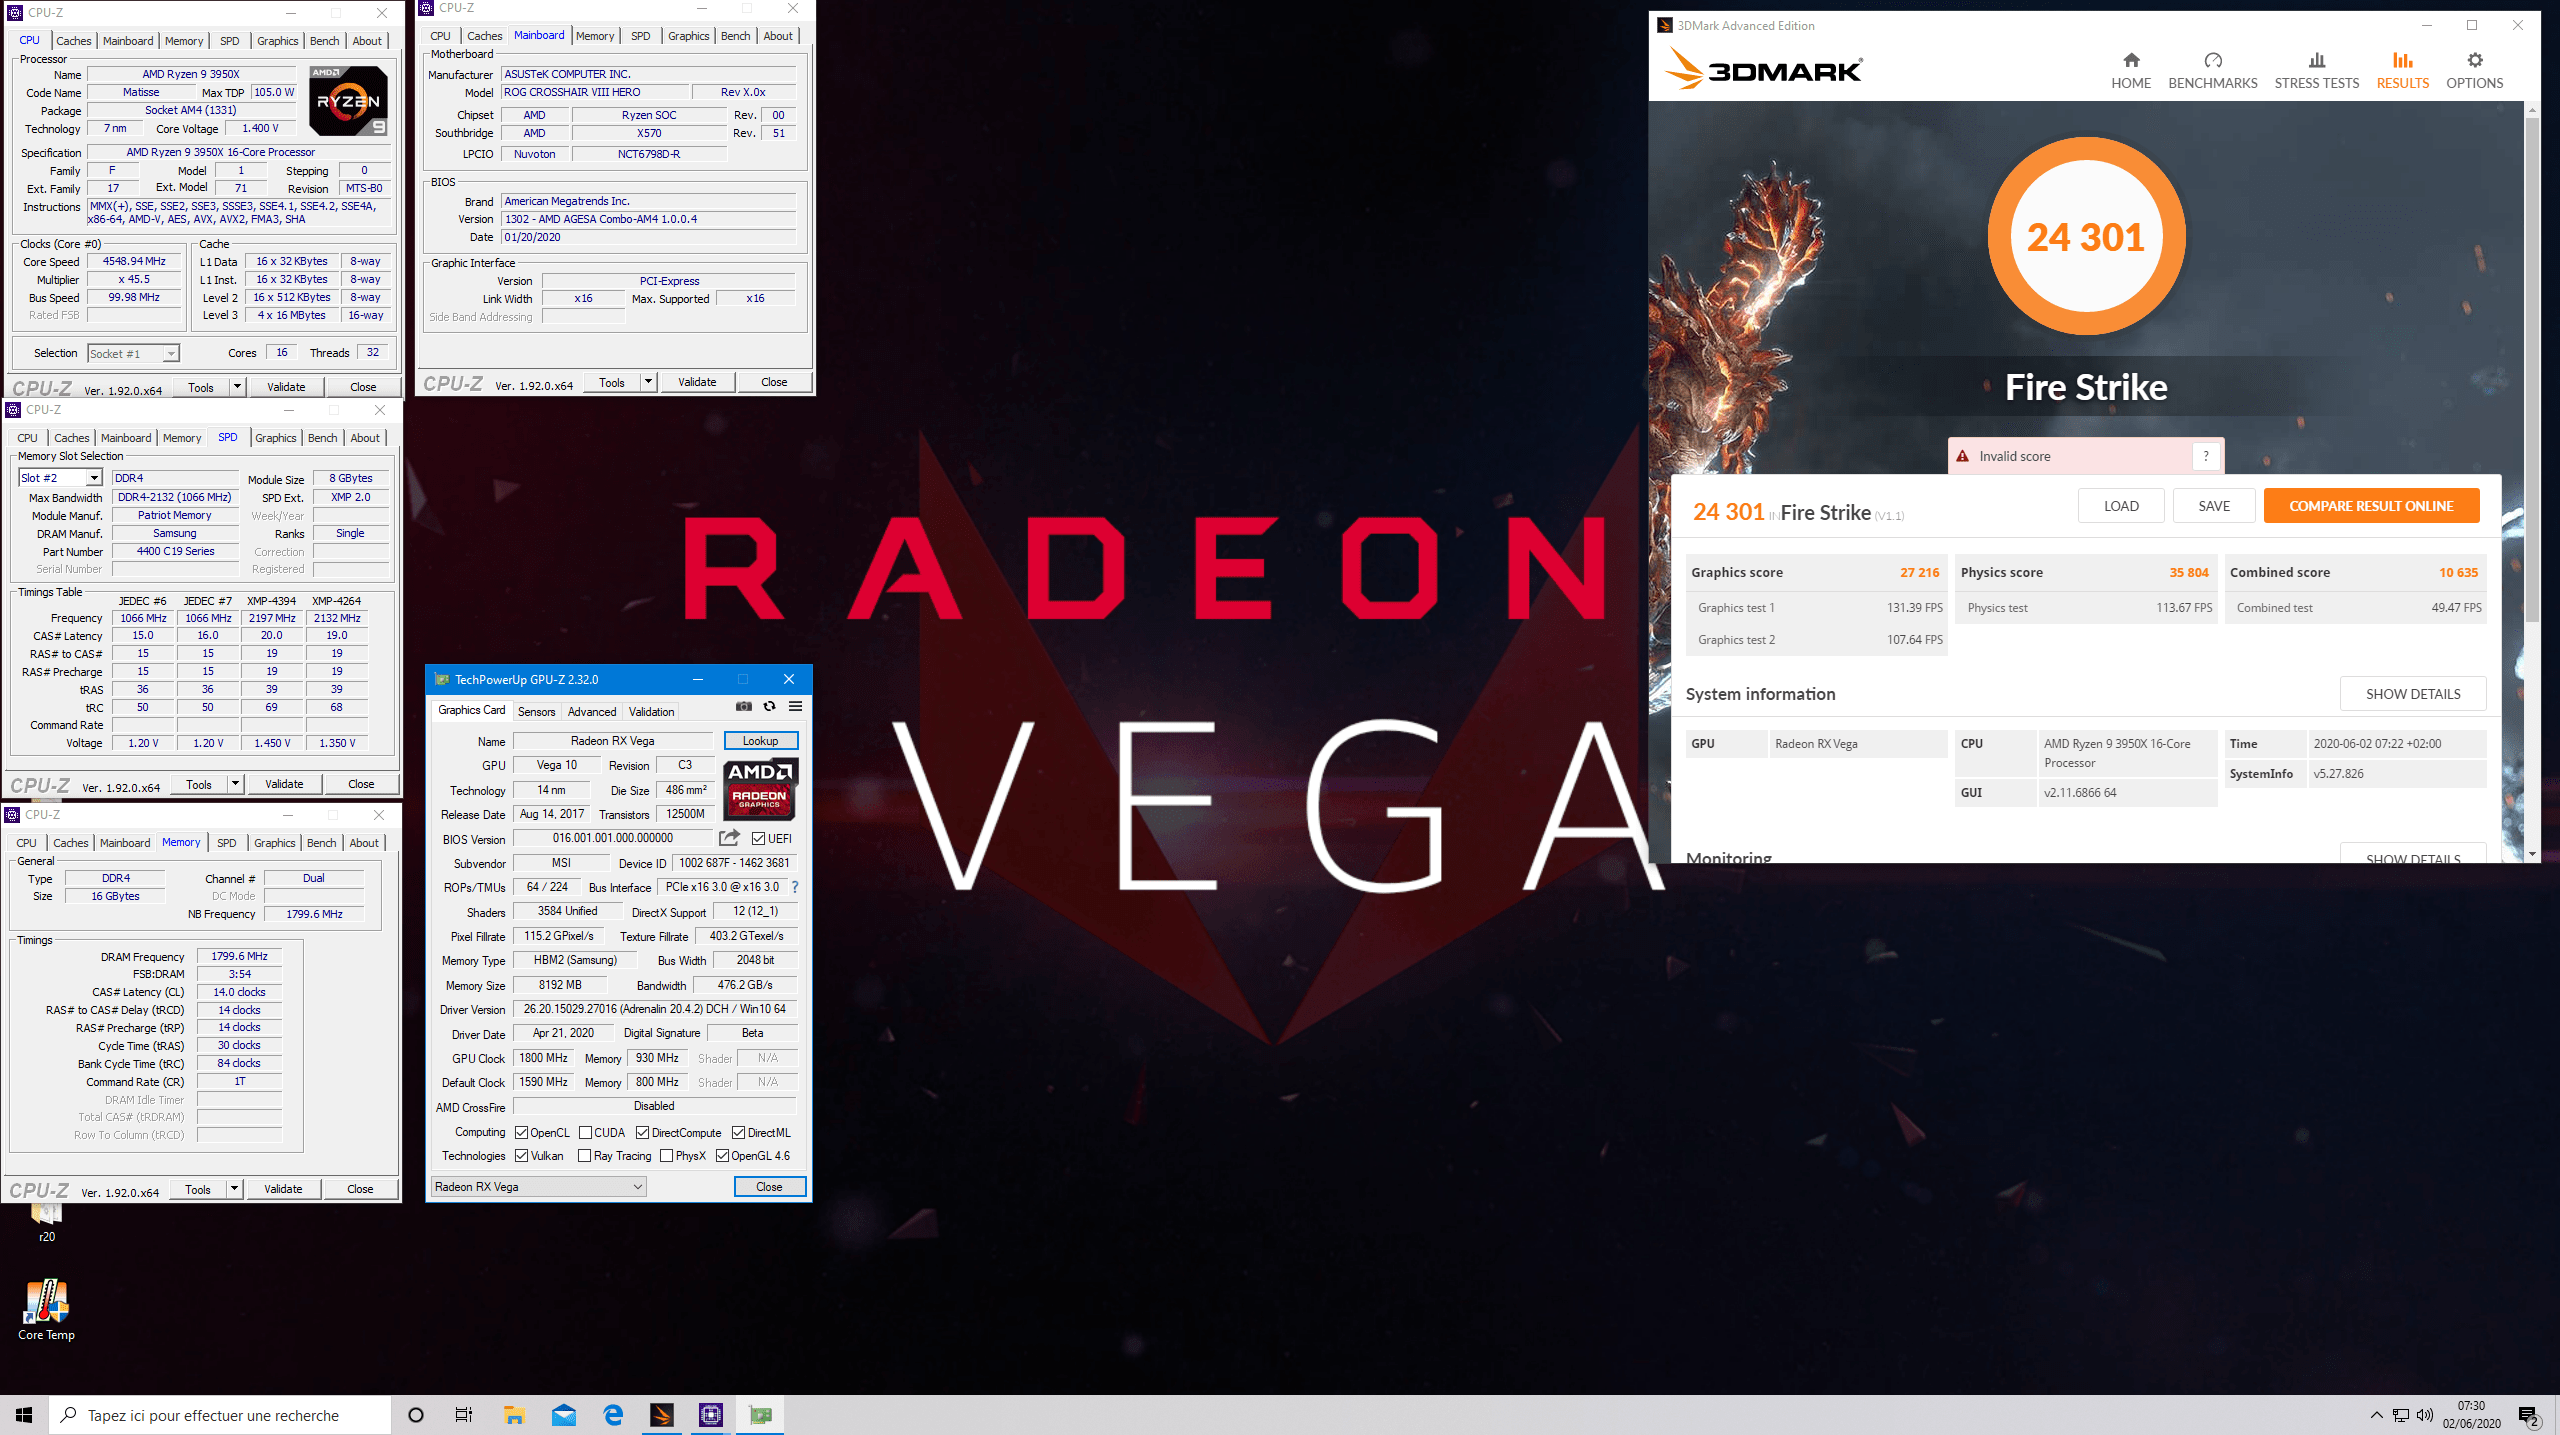Viewport: 2560px width, 1435px height.
Task: Open the Validation tab in GPU-Z
Action: (651, 712)
